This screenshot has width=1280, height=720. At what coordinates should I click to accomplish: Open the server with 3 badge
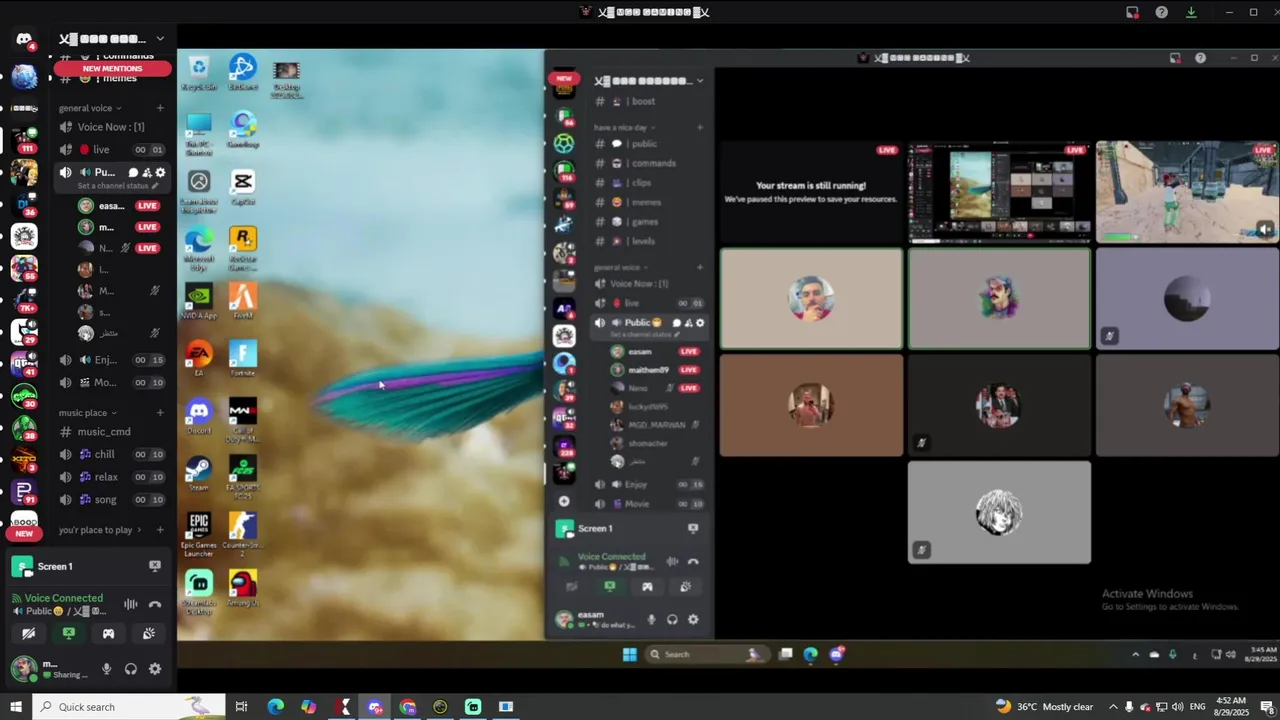coord(24,460)
